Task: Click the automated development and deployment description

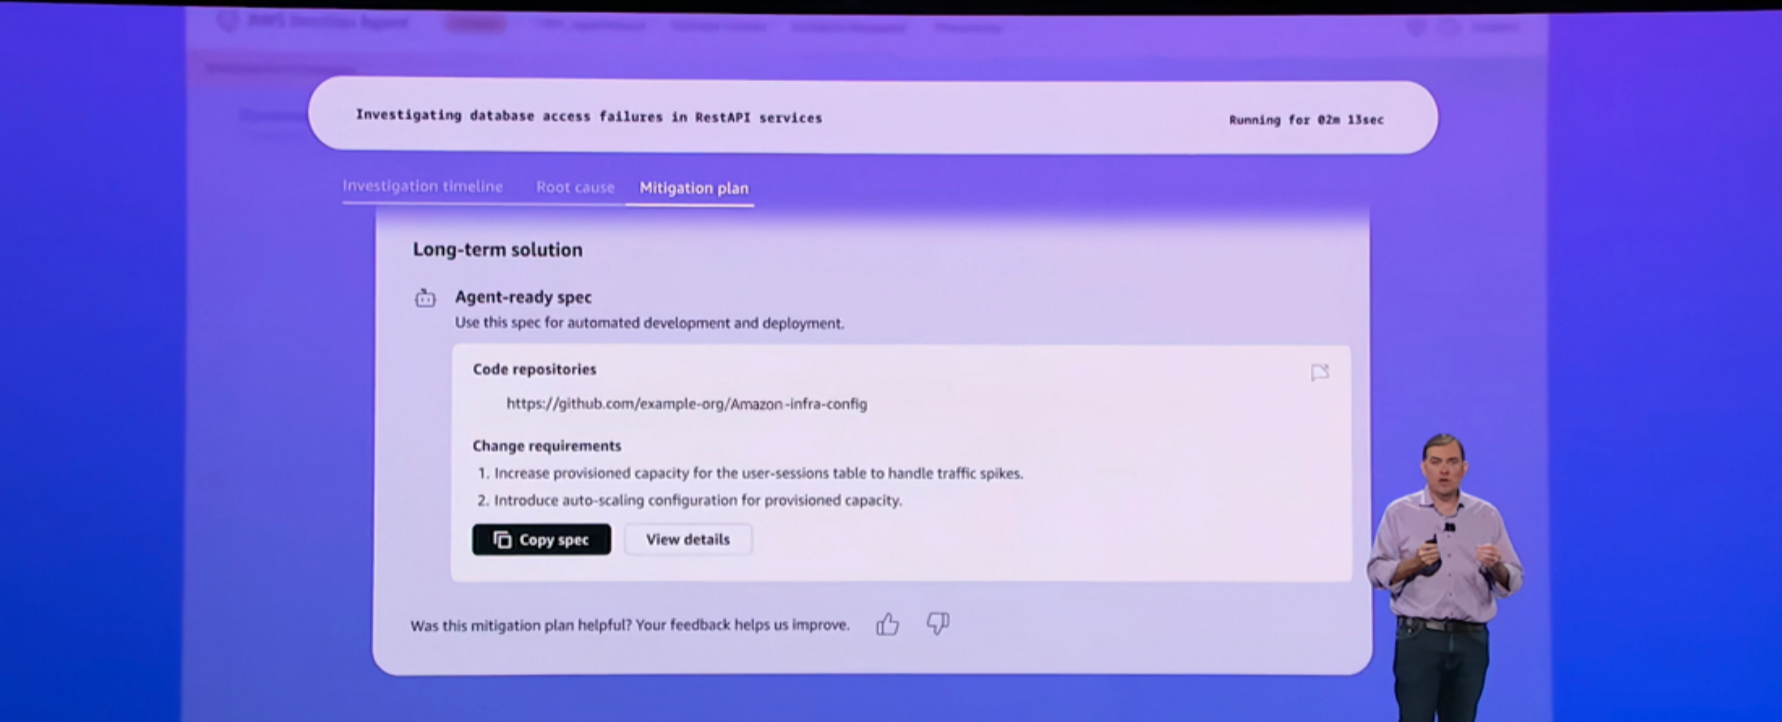Action: (649, 323)
